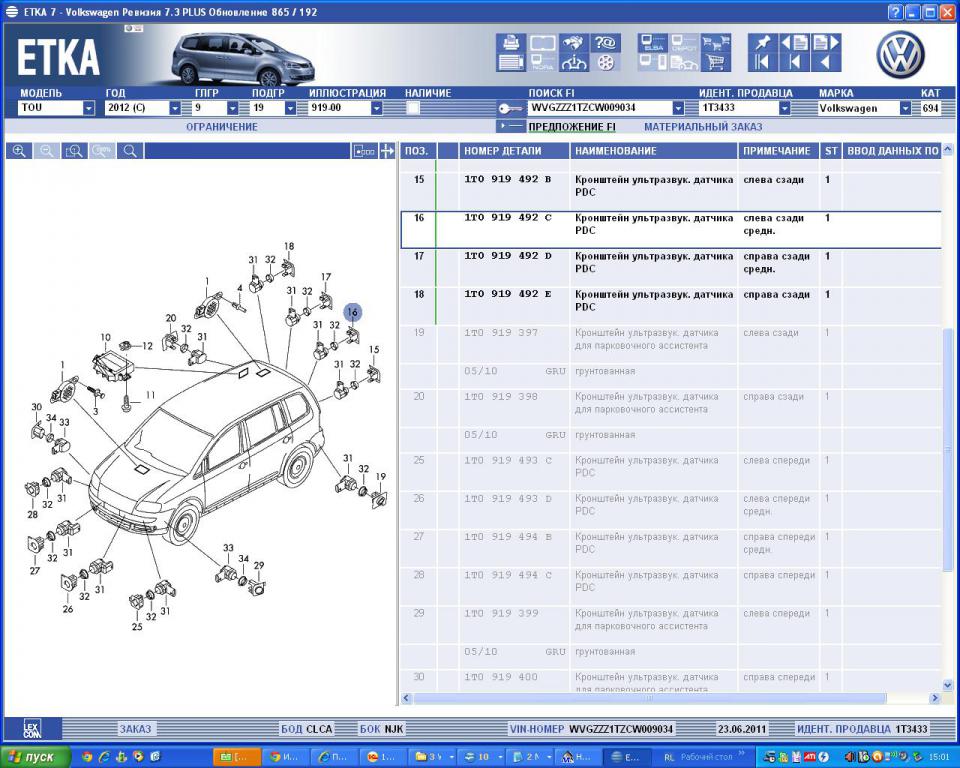Click the plain magnifier icon in illustration toolbar
Viewport: 960px width, 768px height.
point(130,151)
